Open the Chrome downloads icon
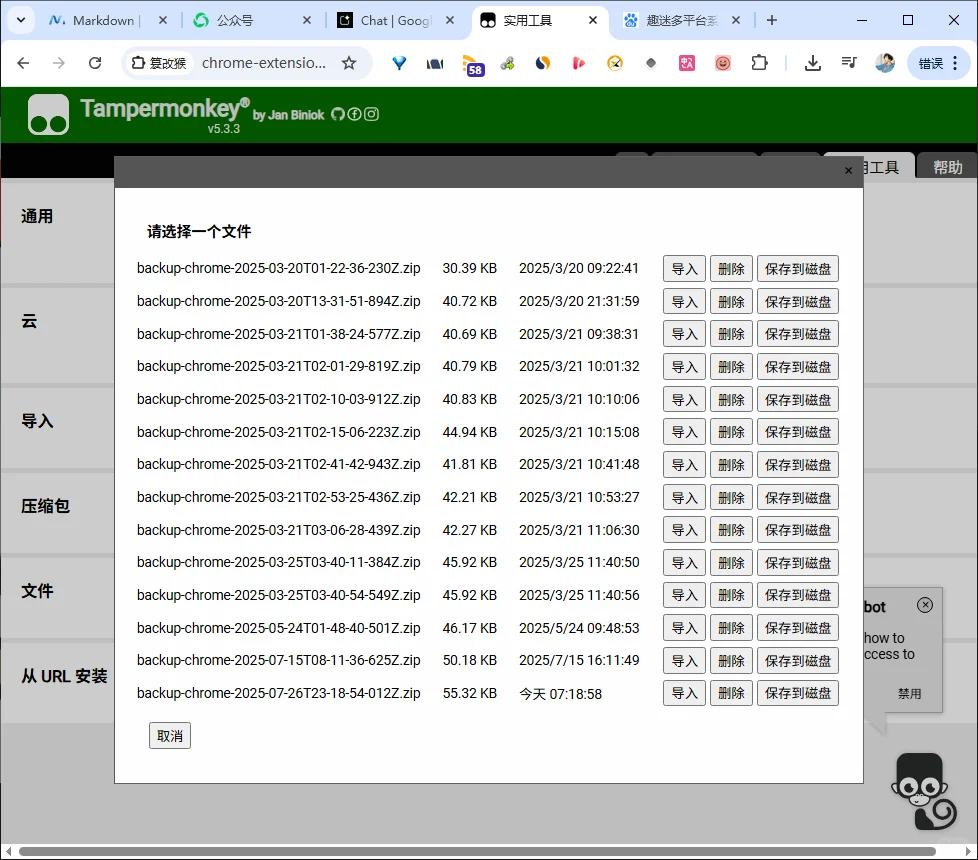The height and width of the screenshot is (860, 978). click(812, 63)
